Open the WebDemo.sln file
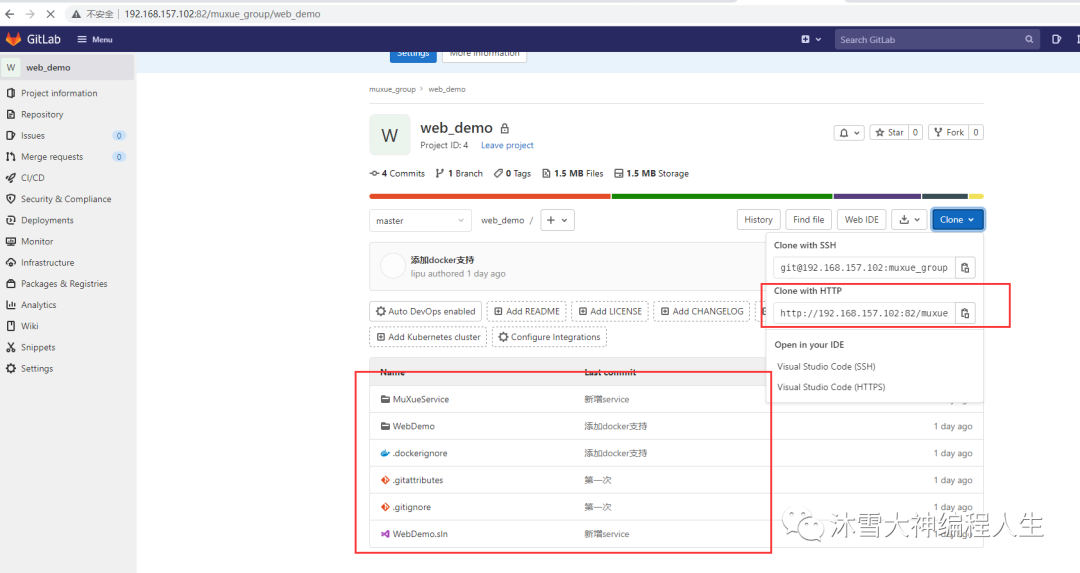1080x573 pixels. [419, 534]
